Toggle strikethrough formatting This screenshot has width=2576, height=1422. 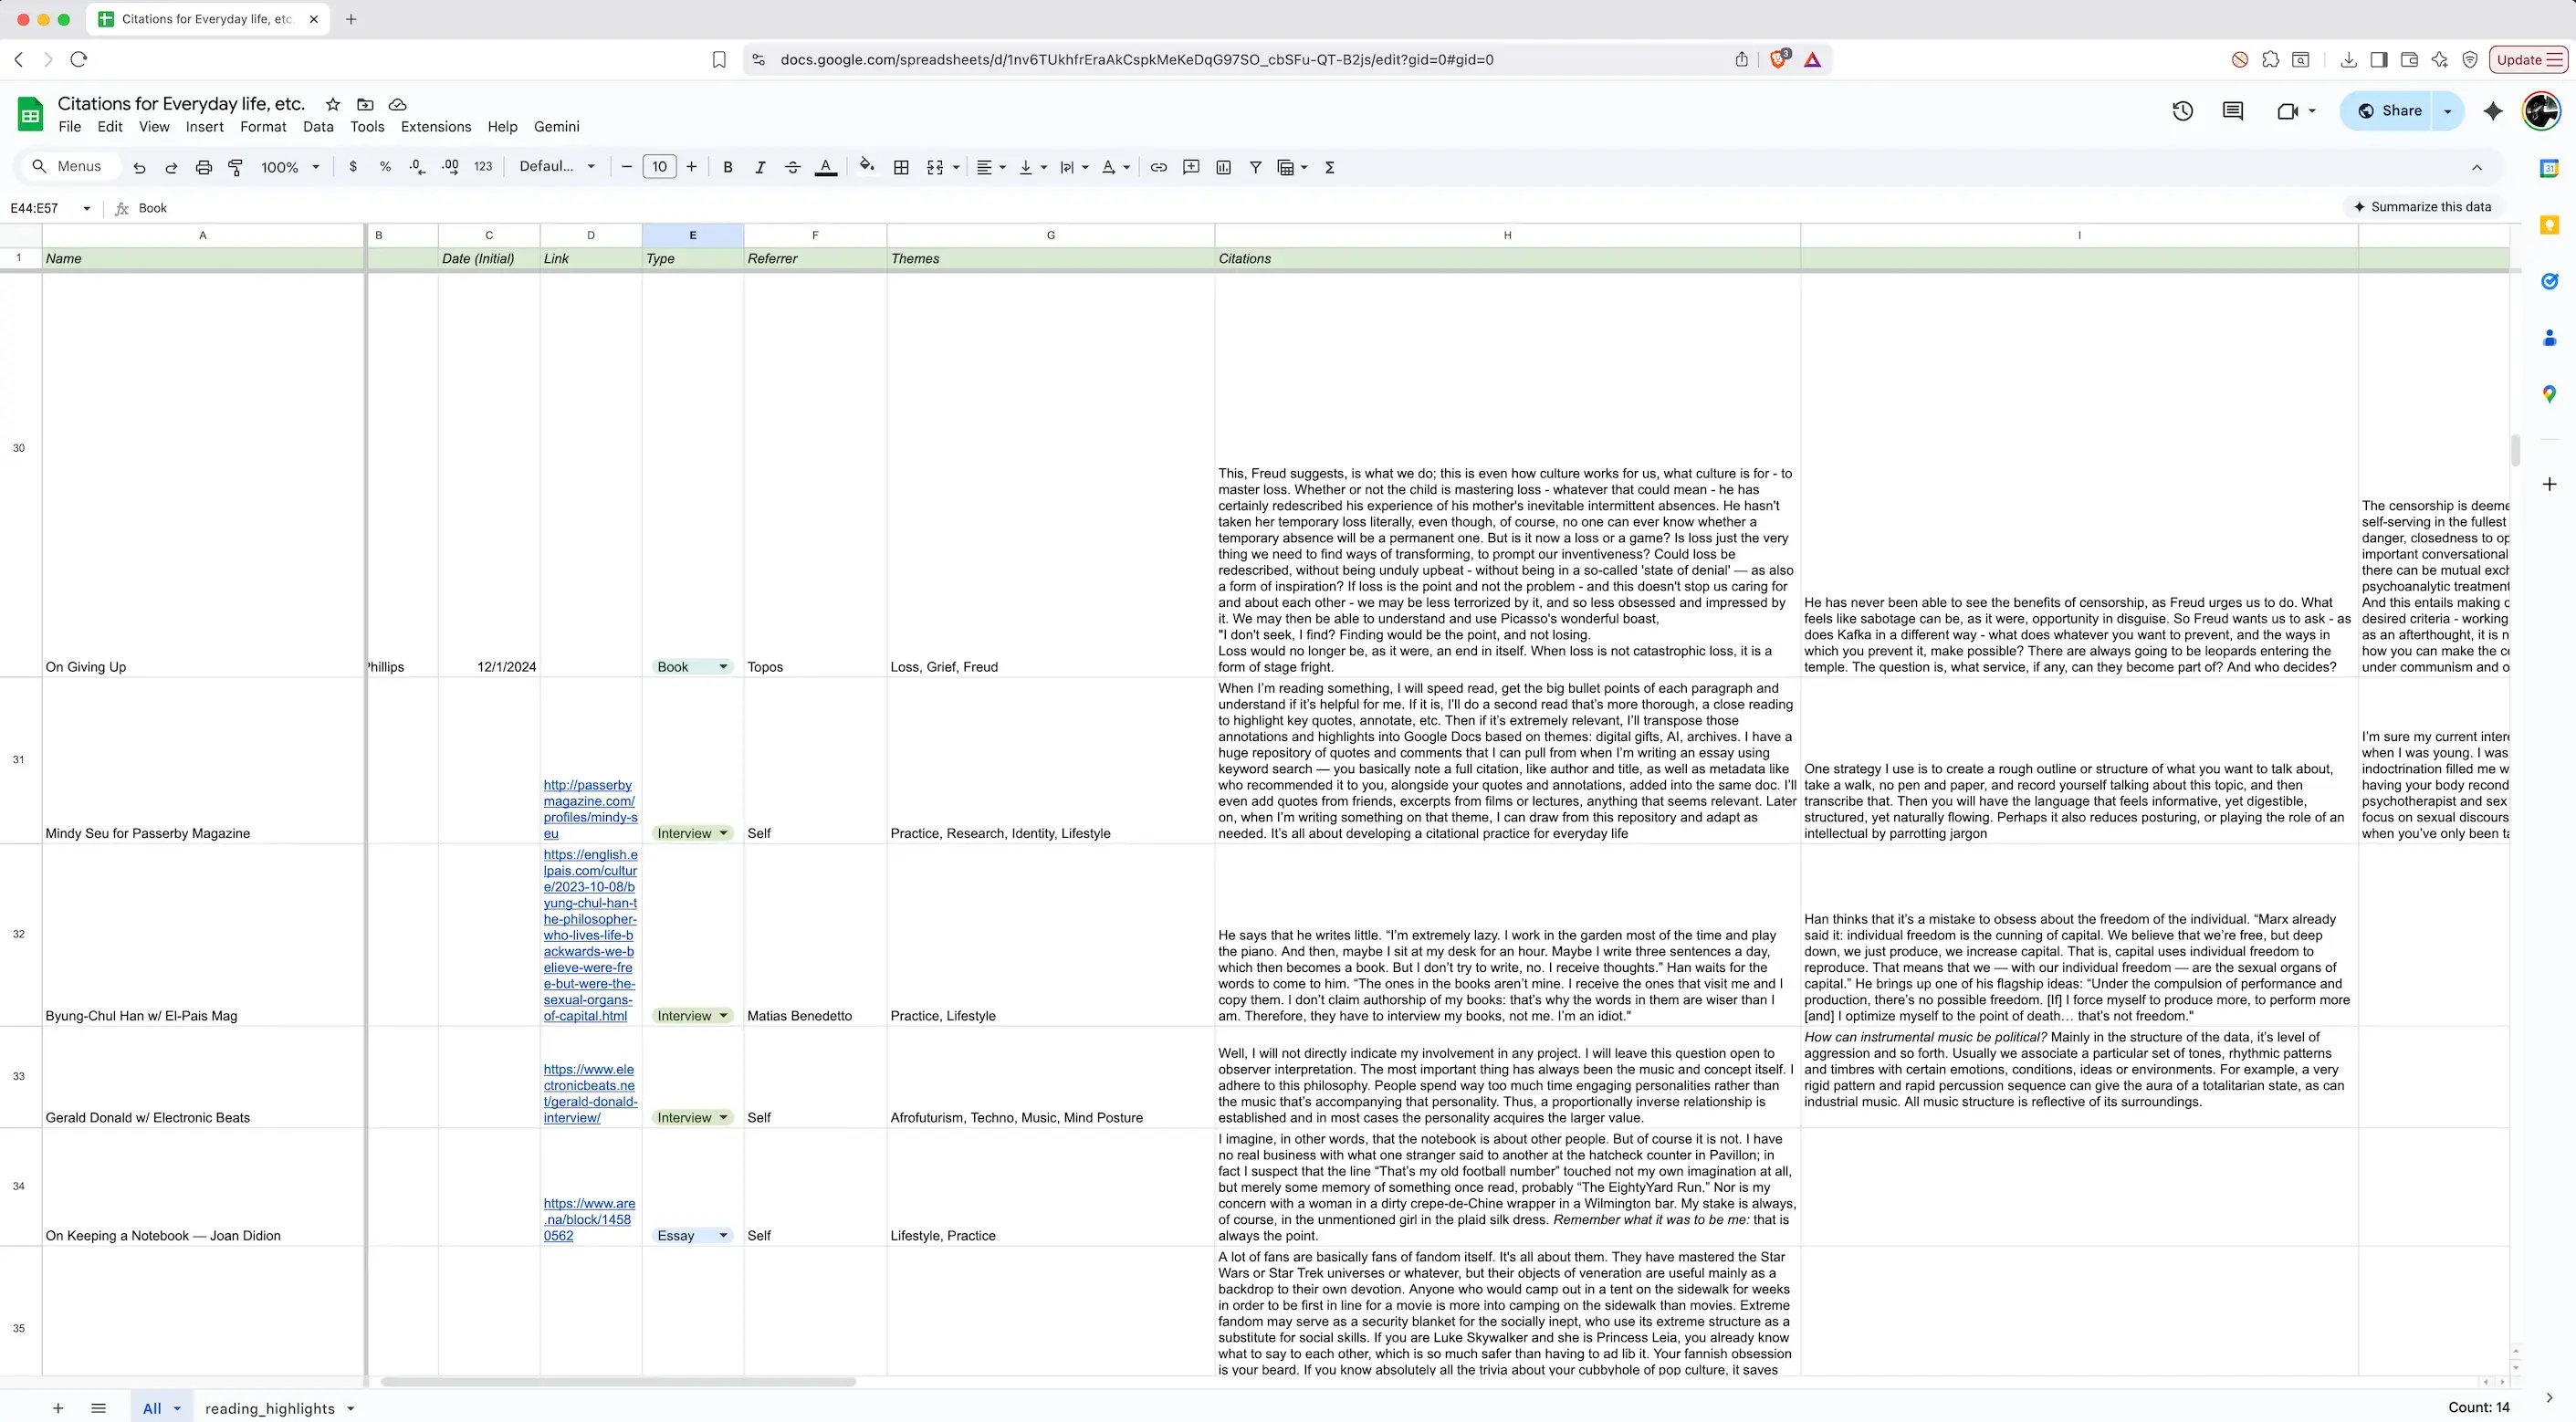point(792,167)
